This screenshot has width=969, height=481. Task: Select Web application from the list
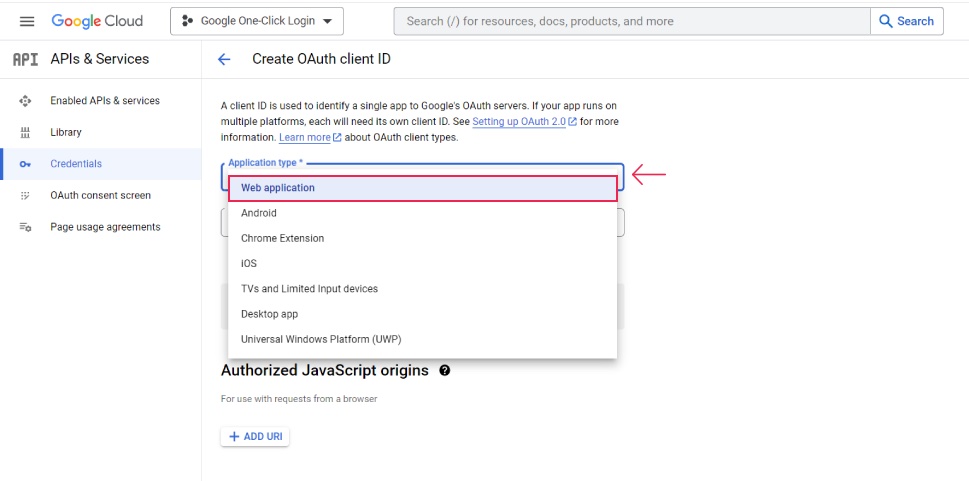point(423,188)
